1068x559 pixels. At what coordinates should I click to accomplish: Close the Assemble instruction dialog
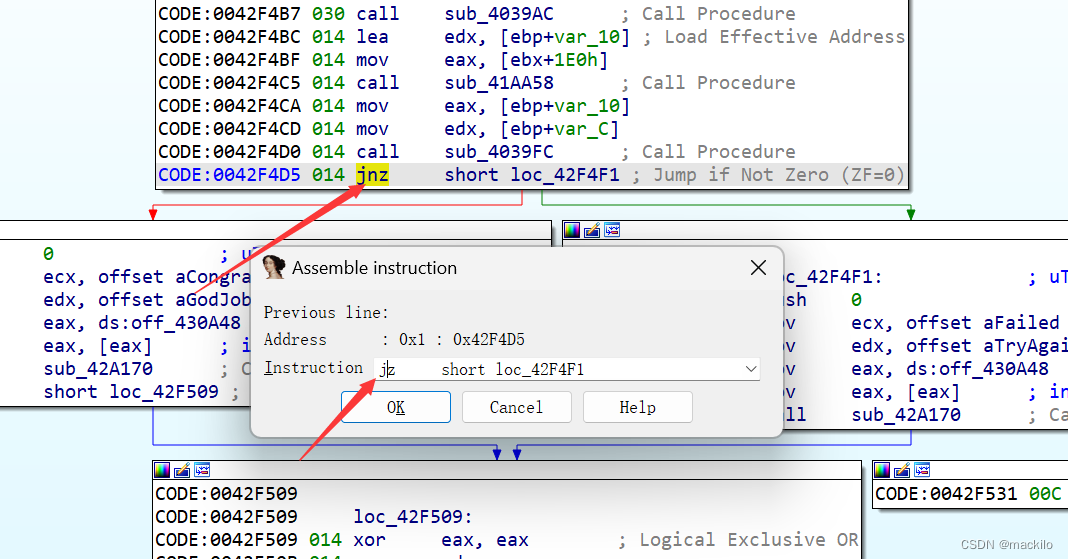[x=758, y=268]
